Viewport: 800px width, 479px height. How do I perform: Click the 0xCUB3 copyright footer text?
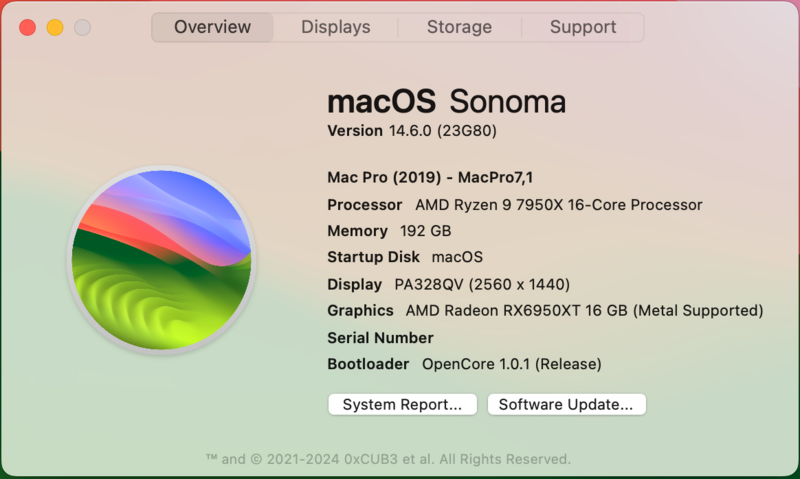[388, 459]
